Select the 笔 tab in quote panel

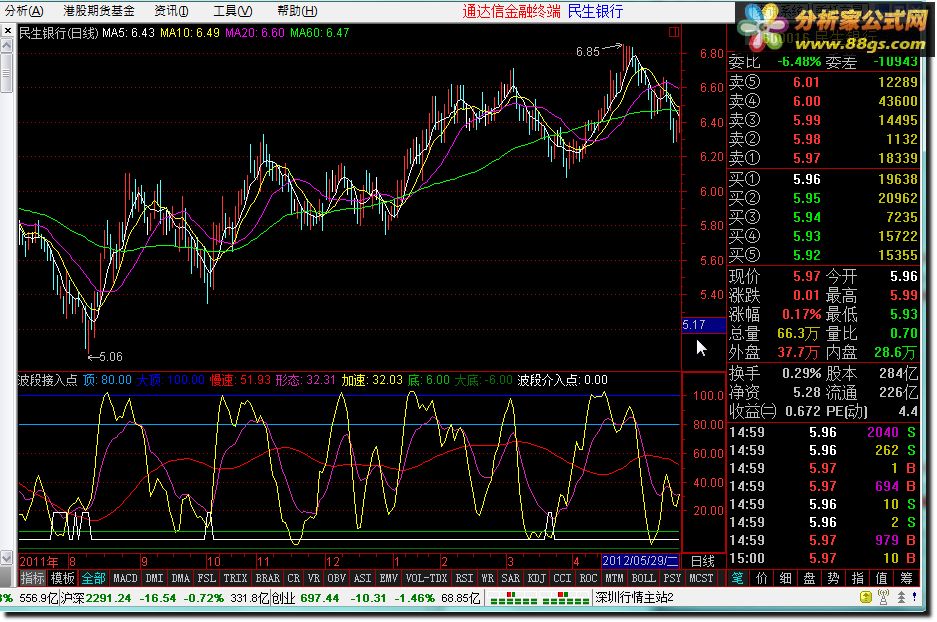pyautogui.click(x=737, y=578)
